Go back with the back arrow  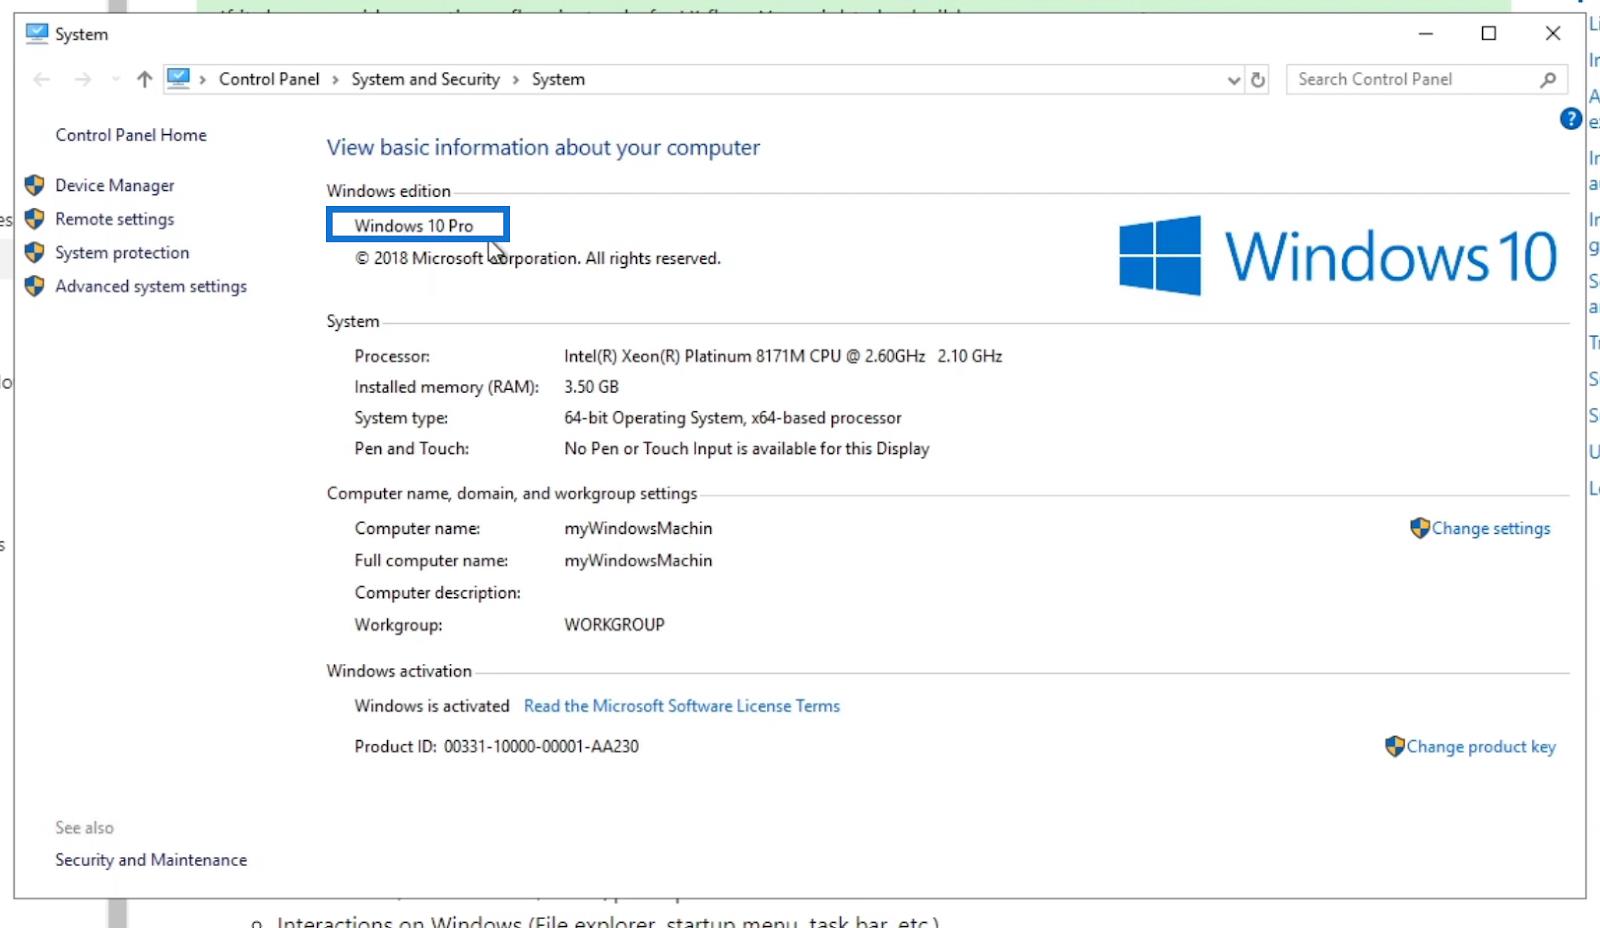coord(42,79)
